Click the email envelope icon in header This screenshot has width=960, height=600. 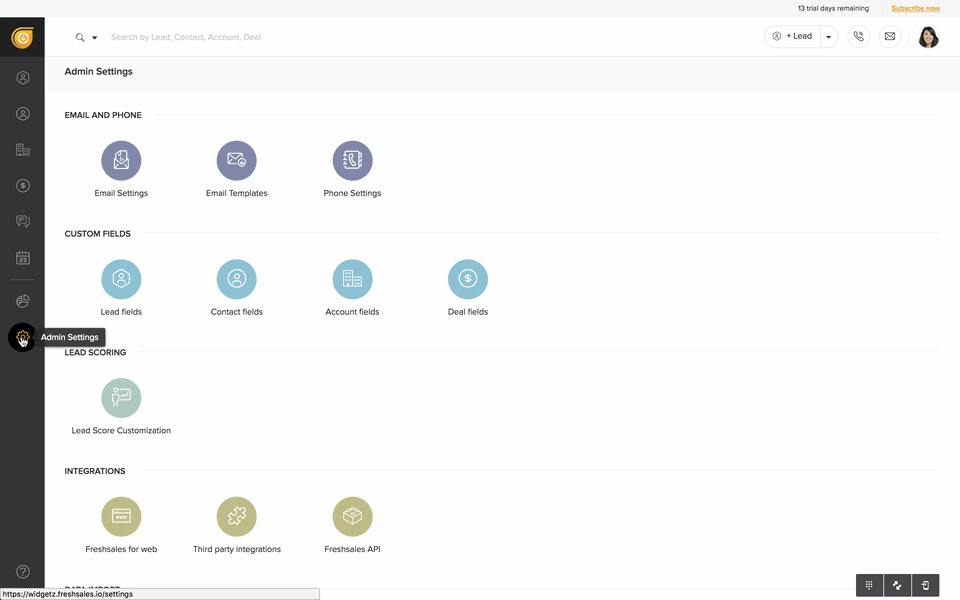890,37
